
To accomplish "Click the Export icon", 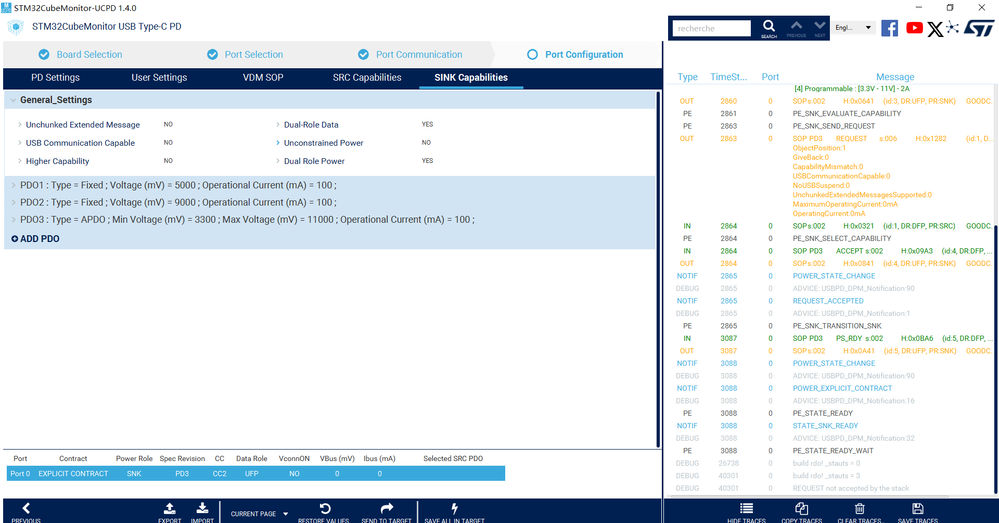I will tap(169, 508).
